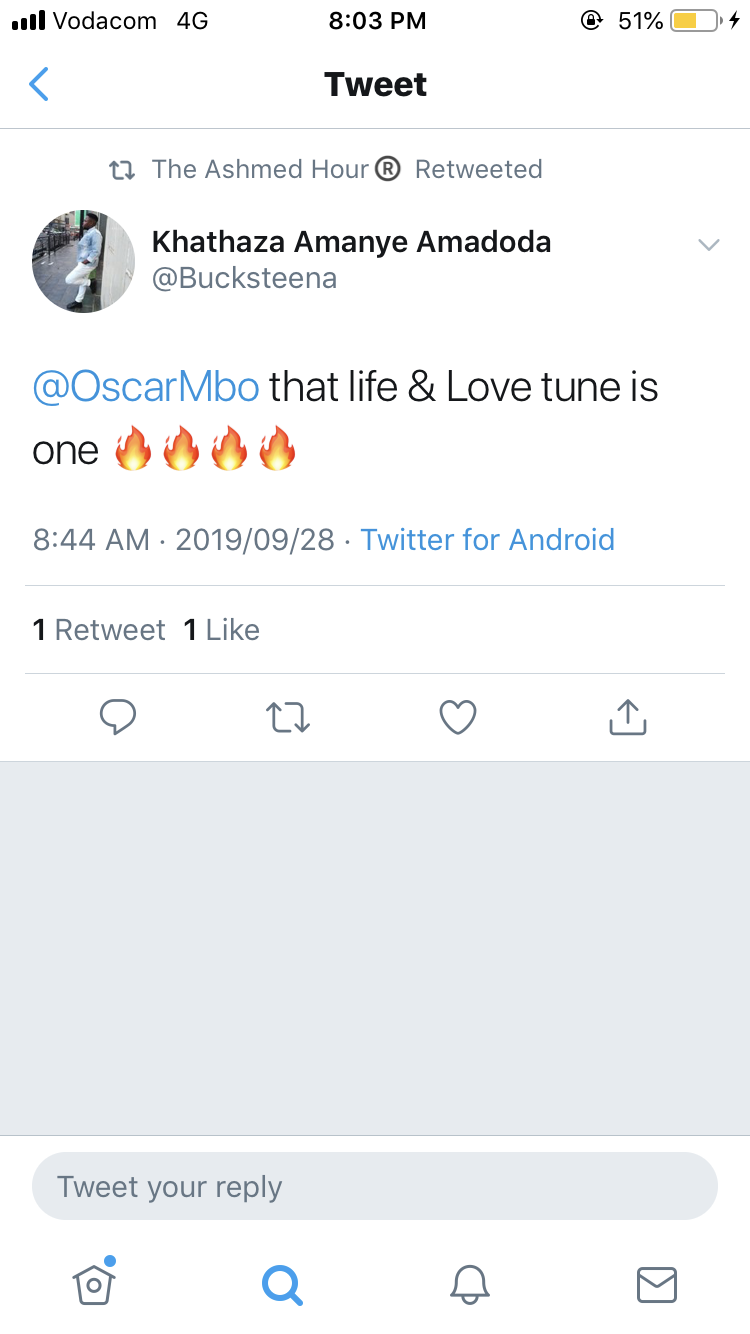Open the Notifications bell icon
The height and width of the screenshot is (1334, 750).
tap(470, 1284)
